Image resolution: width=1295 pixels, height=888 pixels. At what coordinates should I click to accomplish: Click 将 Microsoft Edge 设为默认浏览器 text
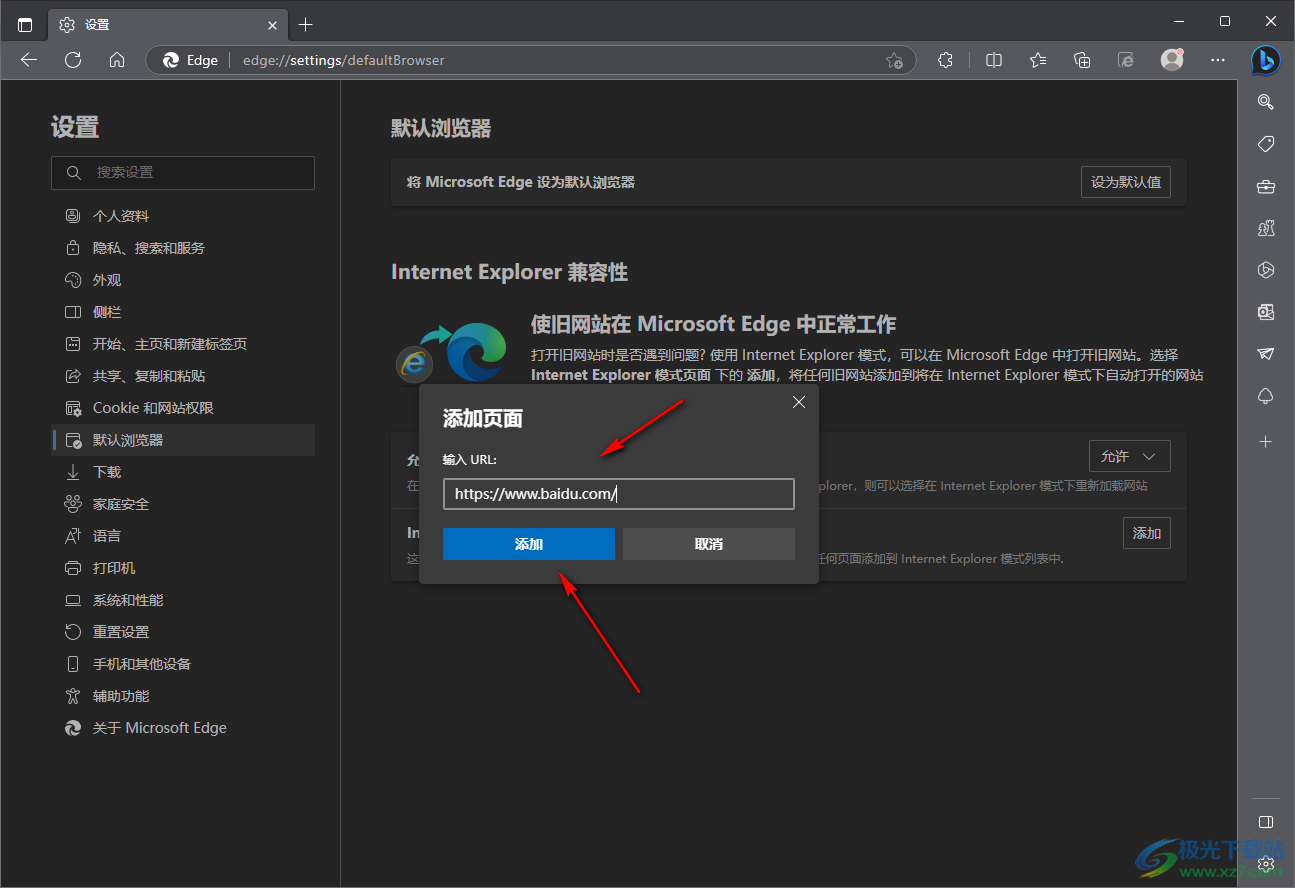point(521,182)
